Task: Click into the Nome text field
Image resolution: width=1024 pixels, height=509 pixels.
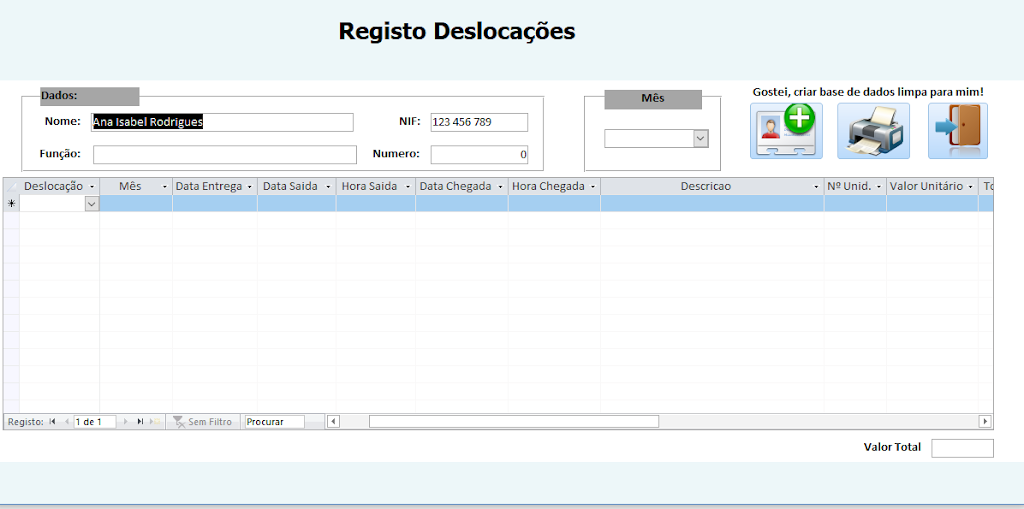Action: (222, 122)
